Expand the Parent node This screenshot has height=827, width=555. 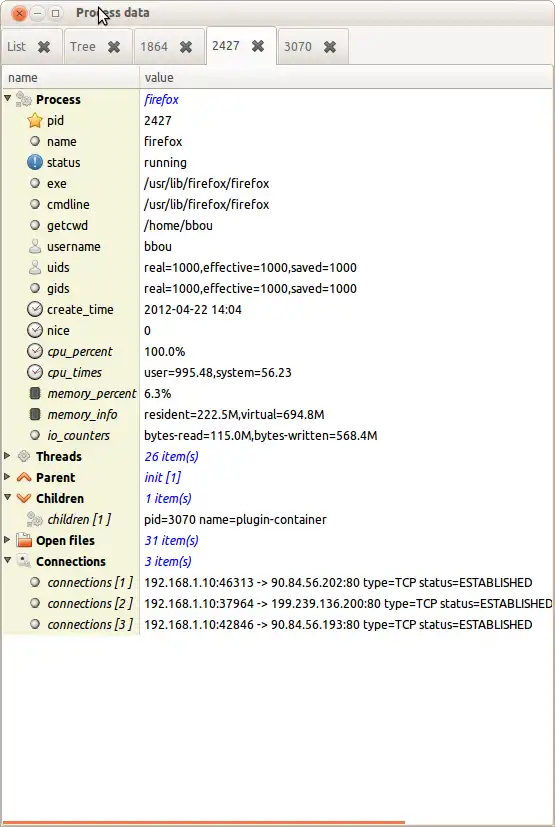tap(7, 477)
